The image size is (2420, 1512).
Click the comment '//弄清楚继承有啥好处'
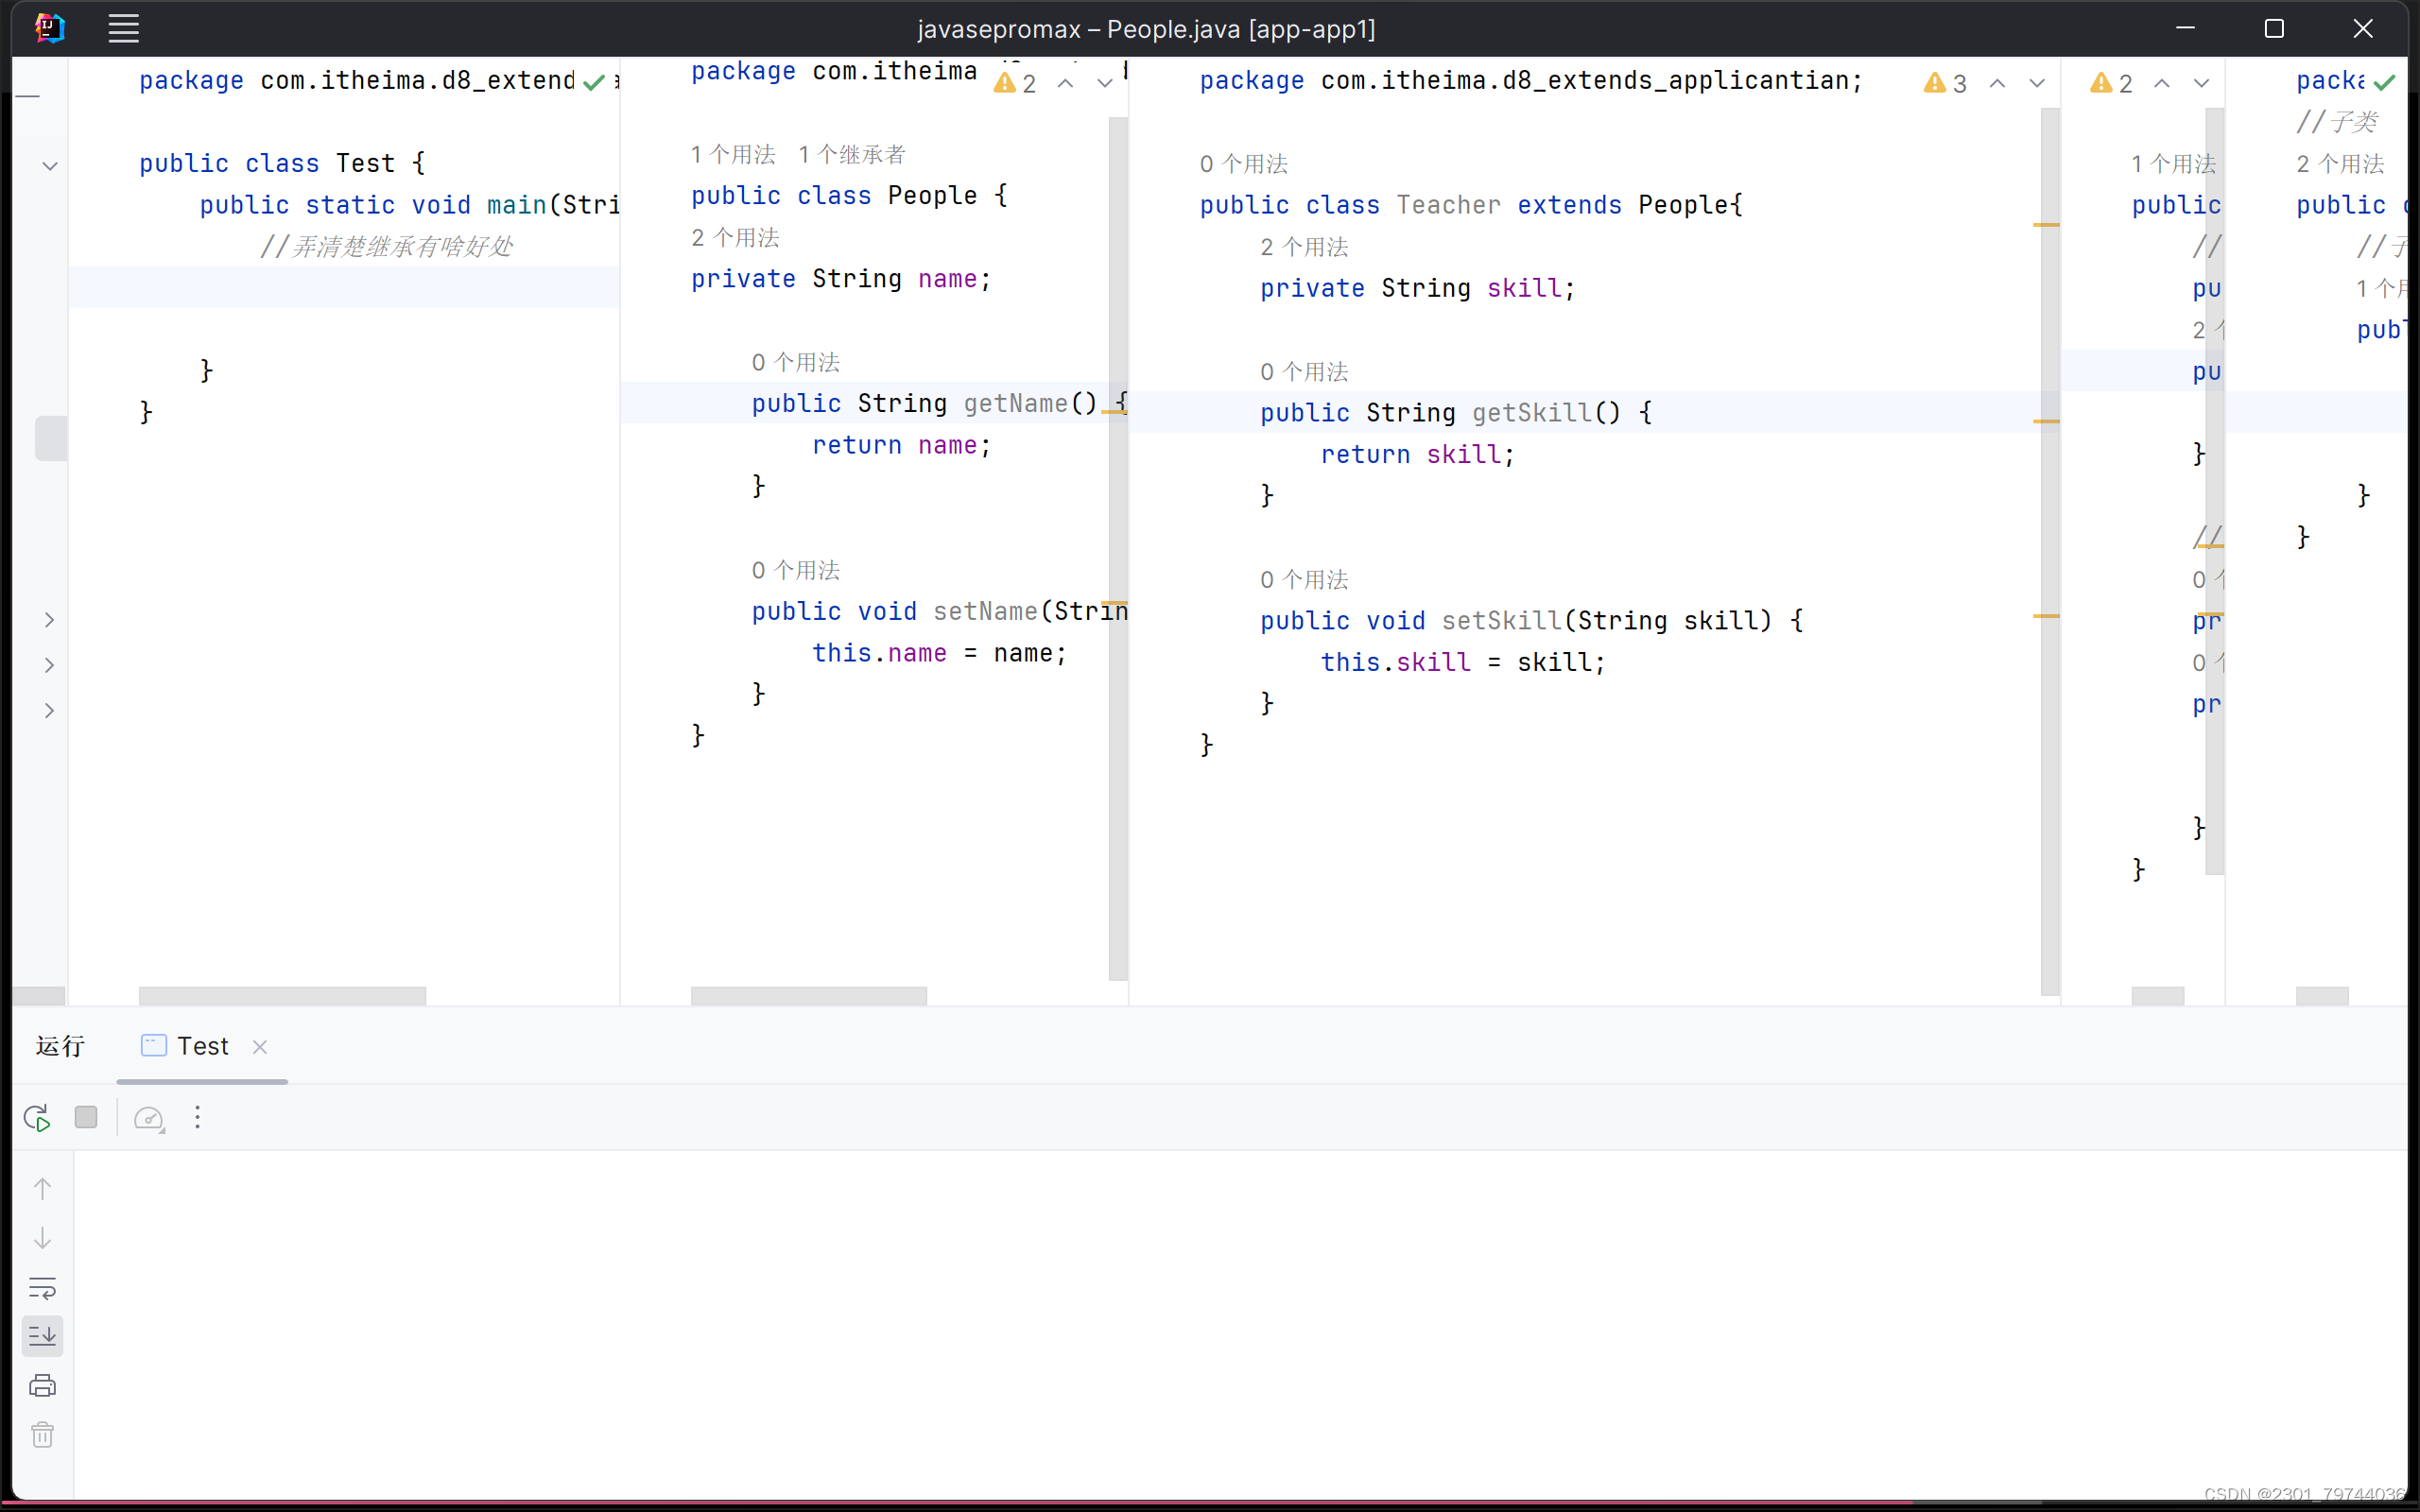[386, 246]
